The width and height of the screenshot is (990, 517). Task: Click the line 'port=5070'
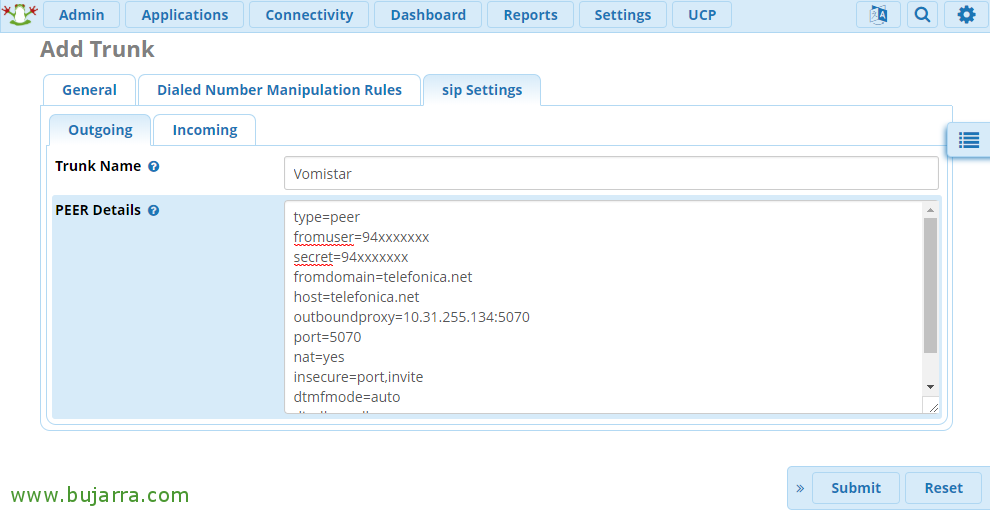coord(327,337)
